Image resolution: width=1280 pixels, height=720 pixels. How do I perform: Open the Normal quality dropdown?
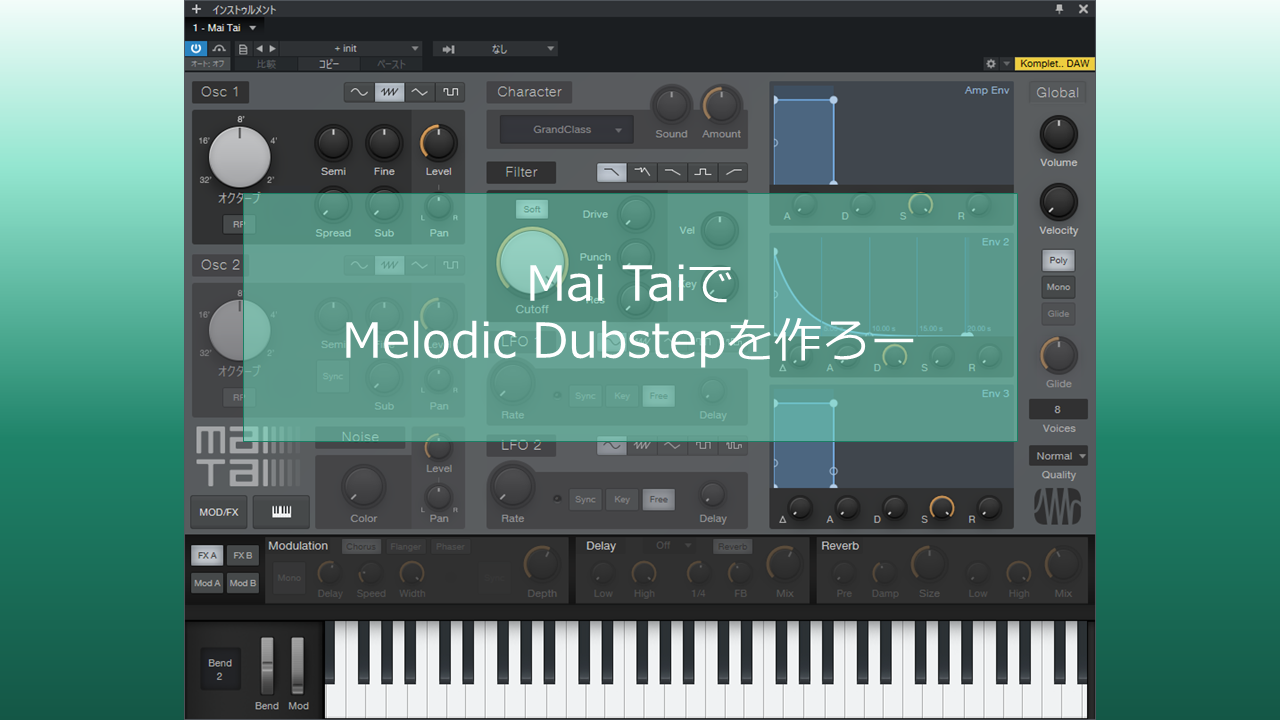pos(1058,456)
